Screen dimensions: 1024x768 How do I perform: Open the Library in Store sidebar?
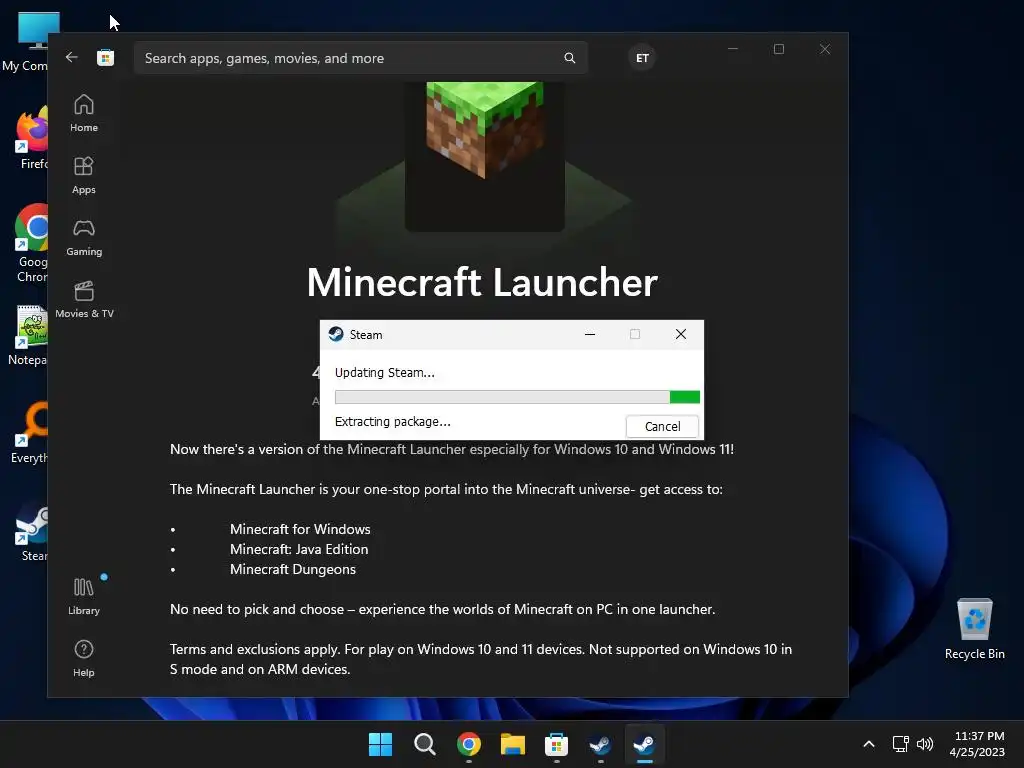(x=84, y=596)
